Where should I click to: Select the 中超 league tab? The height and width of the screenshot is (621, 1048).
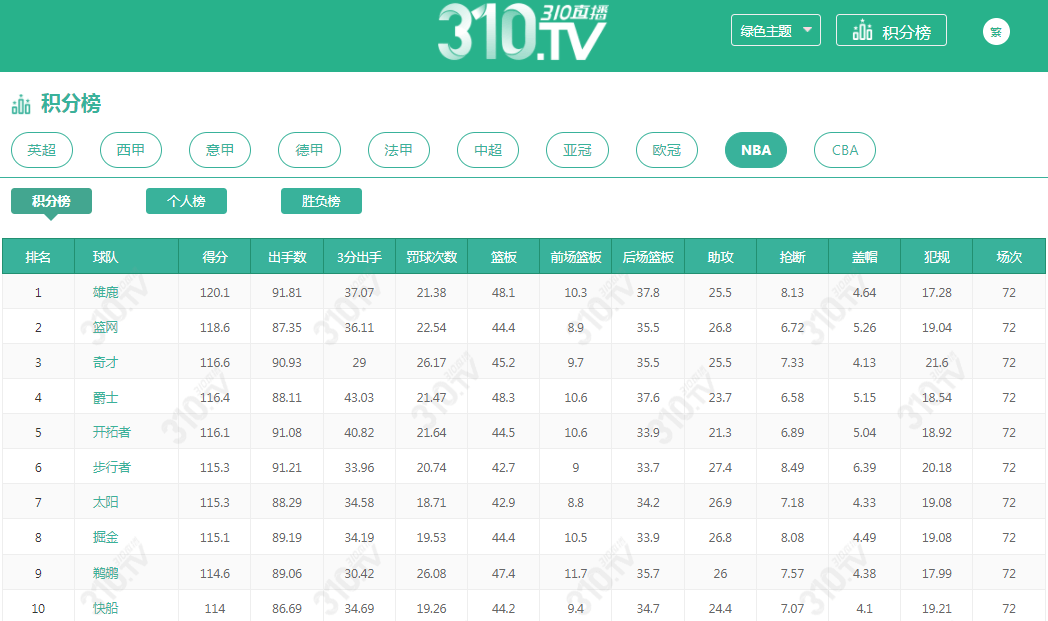[488, 150]
